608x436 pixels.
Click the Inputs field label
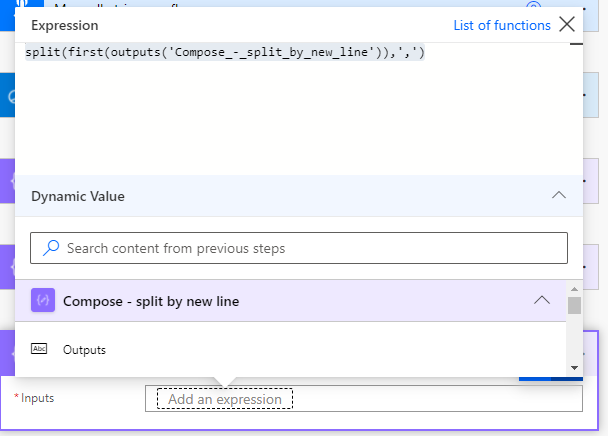37,398
